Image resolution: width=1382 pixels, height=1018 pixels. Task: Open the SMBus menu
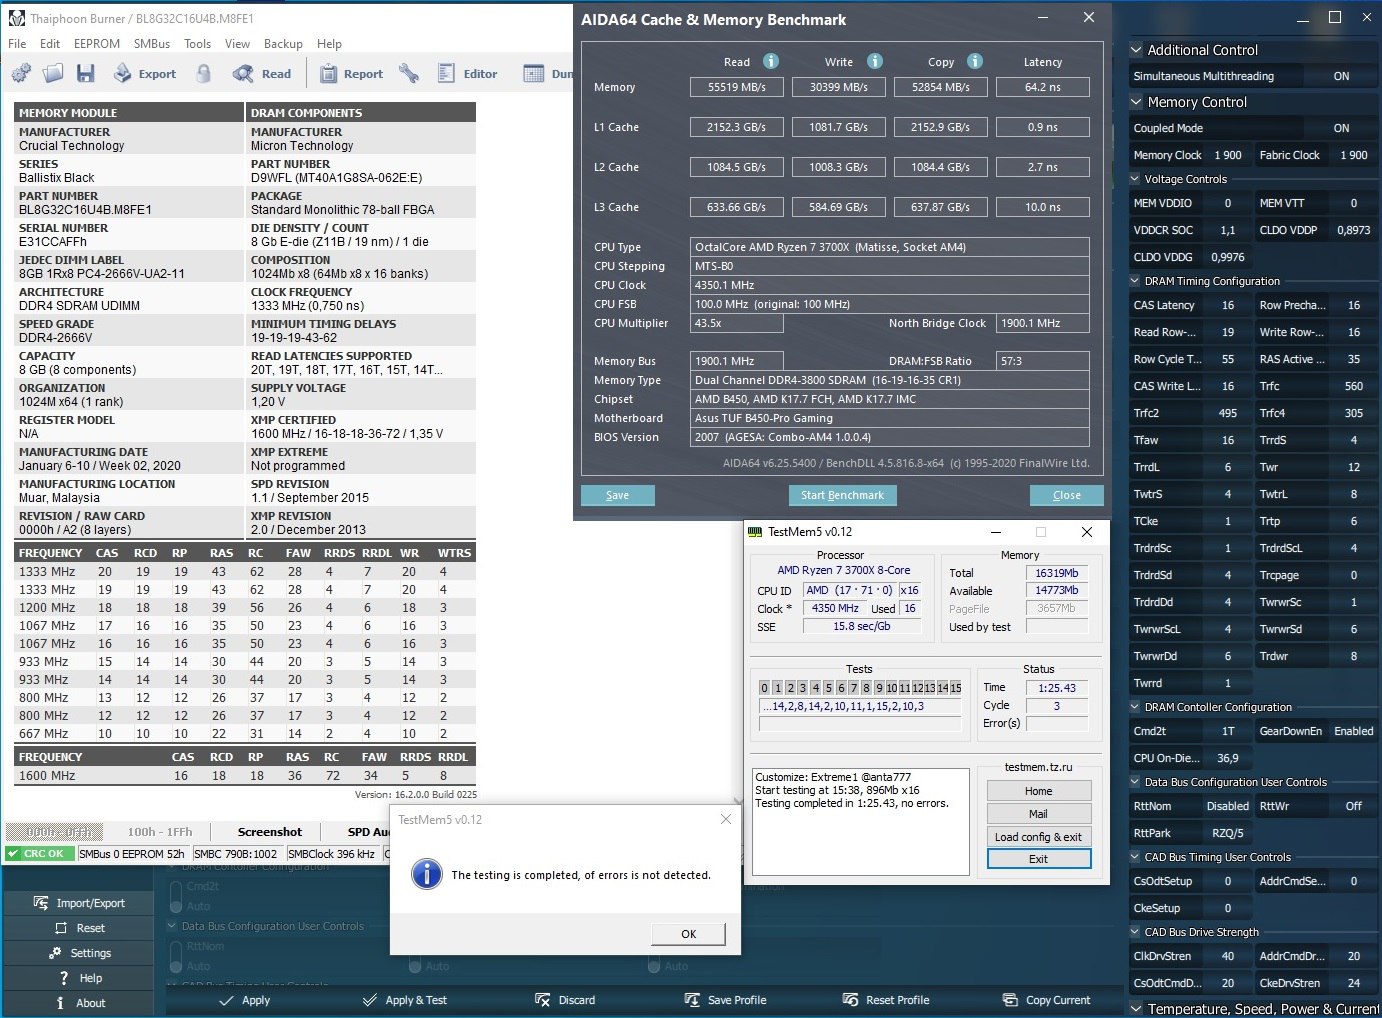(152, 44)
